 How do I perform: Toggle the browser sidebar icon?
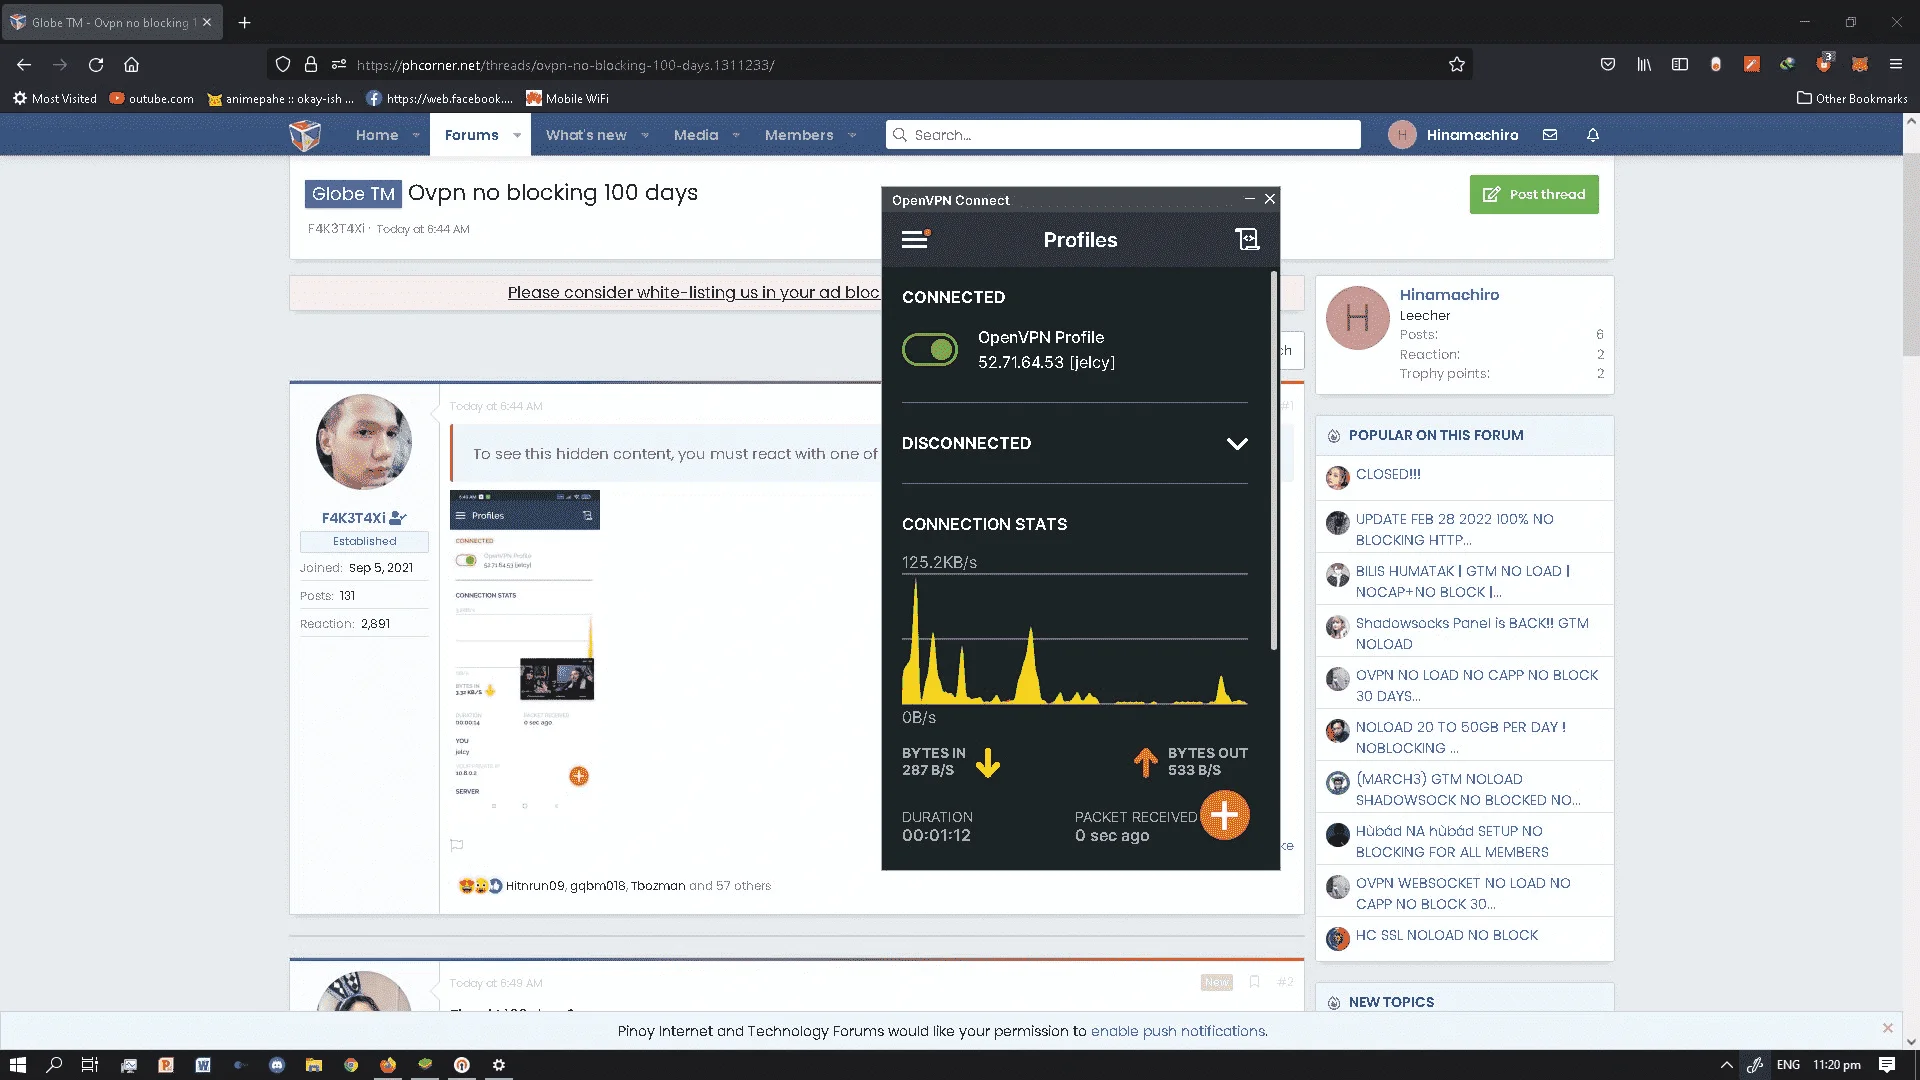pos(1680,65)
